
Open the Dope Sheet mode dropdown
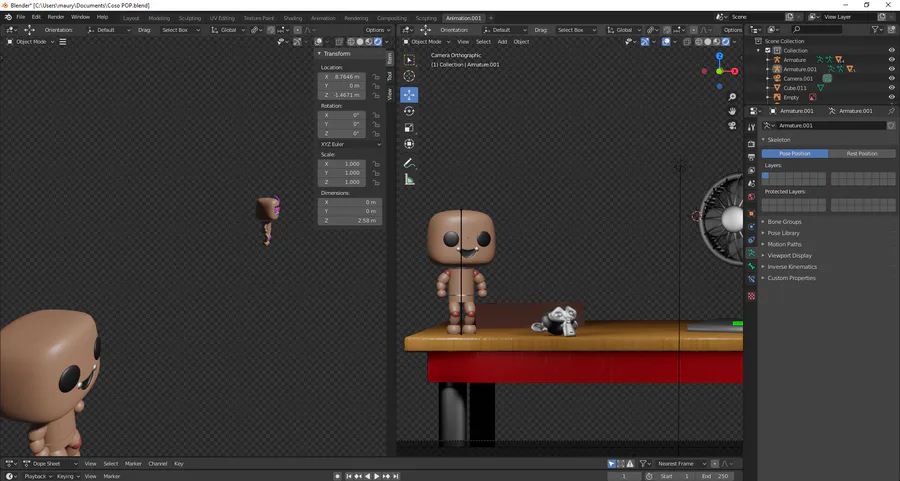pos(51,464)
